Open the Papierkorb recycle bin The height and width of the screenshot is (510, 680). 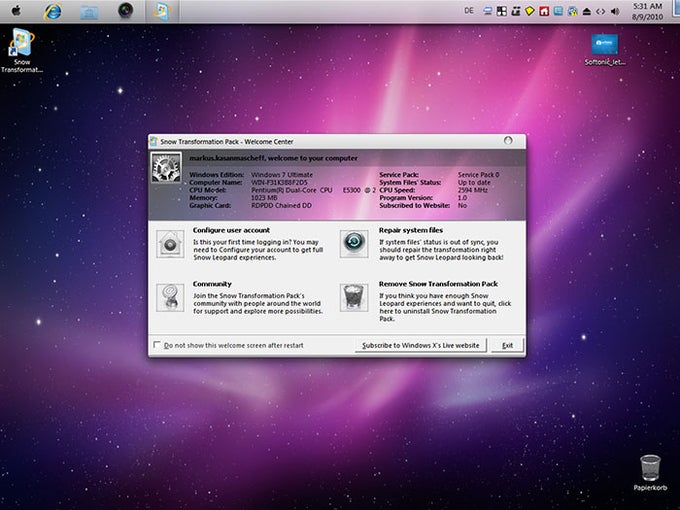pyautogui.click(x=650, y=473)
